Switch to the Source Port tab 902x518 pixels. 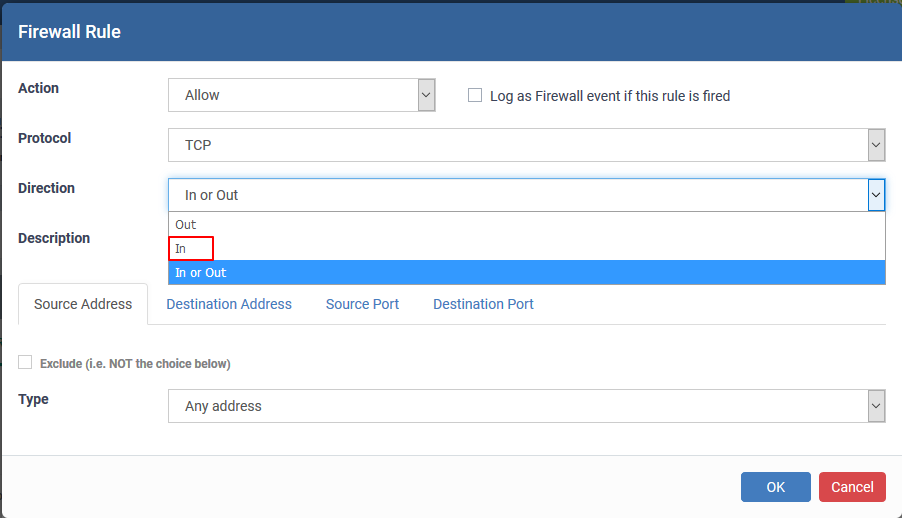[x=362, y=304]
